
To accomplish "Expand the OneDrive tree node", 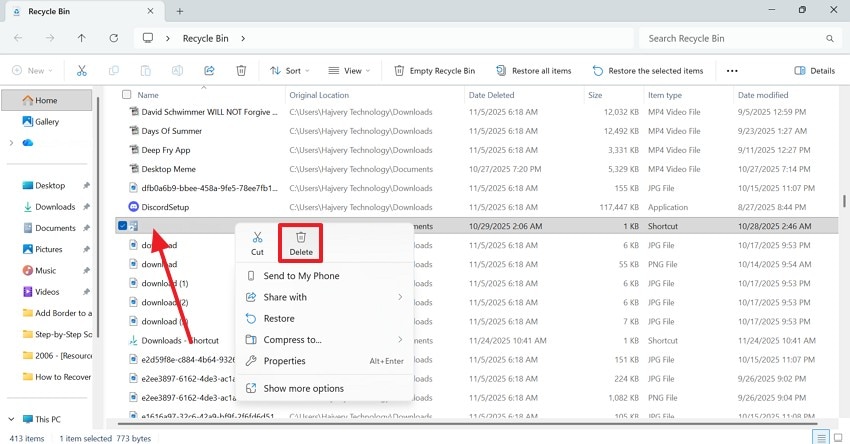I will tap(11, 143).
